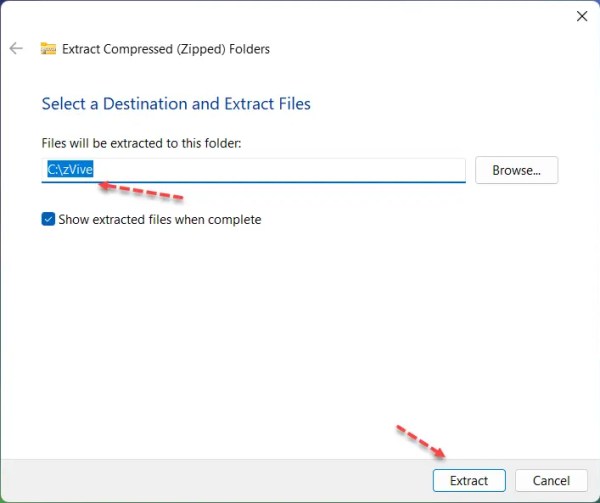Click the blue check mark in the checkbox
600x503 pixels.
tap(48, 219)
